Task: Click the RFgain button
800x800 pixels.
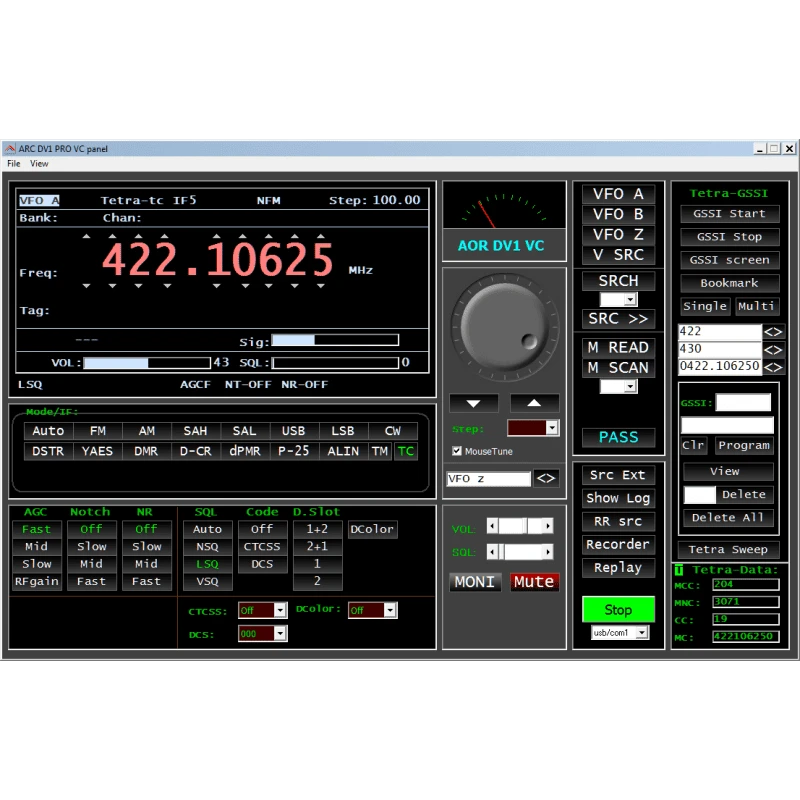Action: [x=37, y=582]
